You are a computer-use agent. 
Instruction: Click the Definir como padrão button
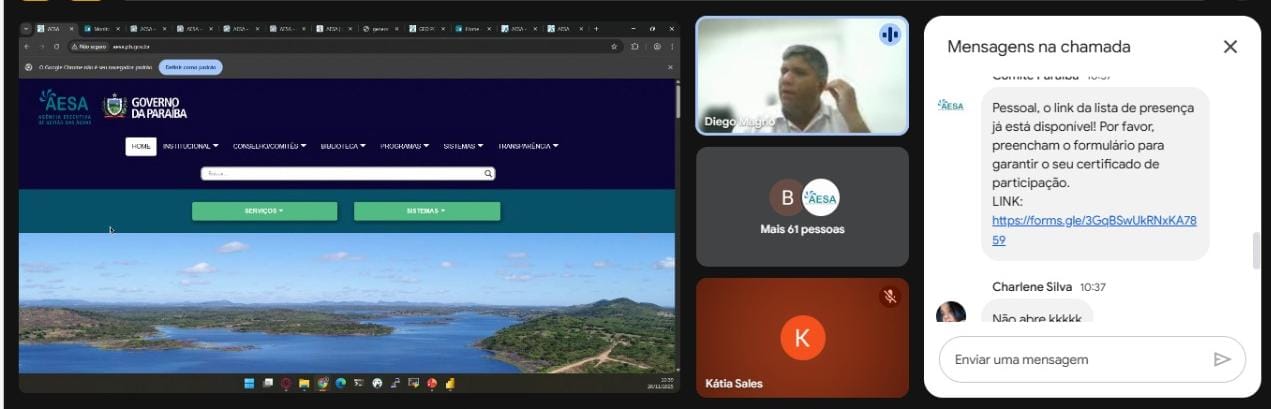(190, 67)
